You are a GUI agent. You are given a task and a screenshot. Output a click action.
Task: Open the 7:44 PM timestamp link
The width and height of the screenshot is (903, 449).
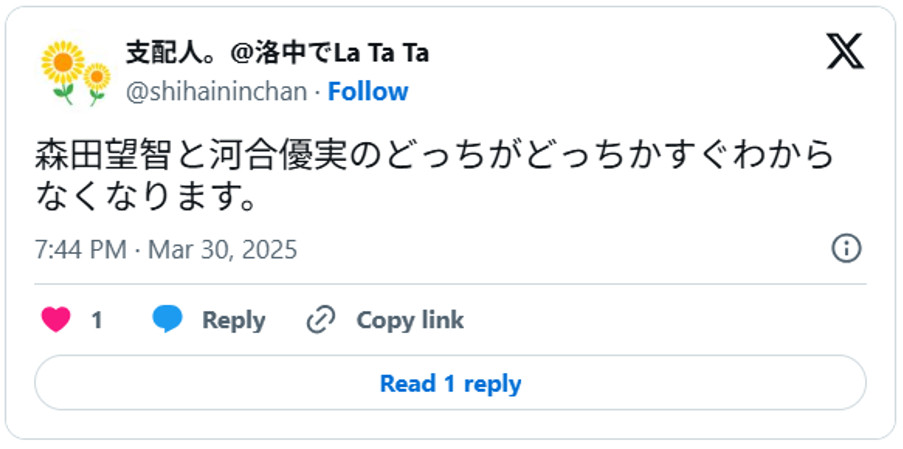(80, 249)
